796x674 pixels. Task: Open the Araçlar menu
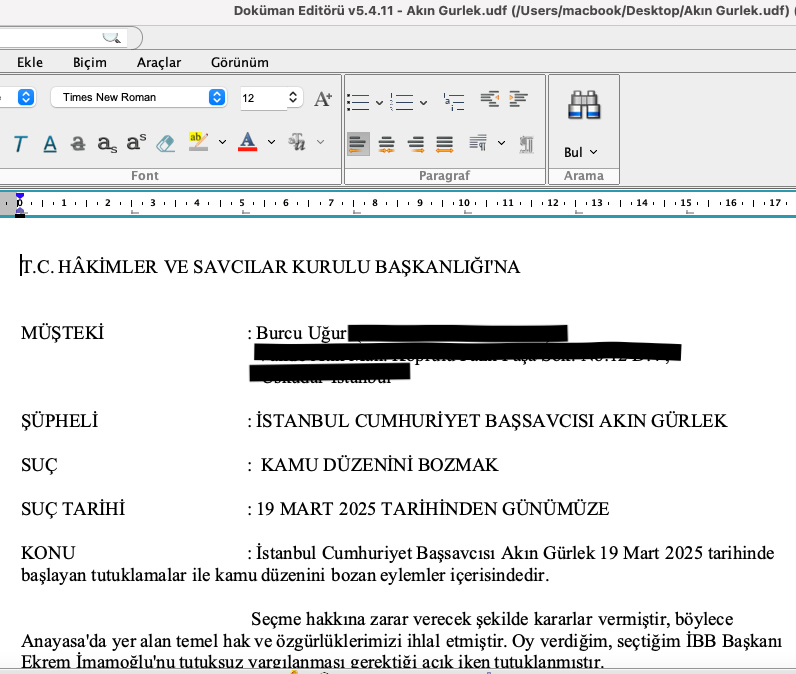[159, 62]
